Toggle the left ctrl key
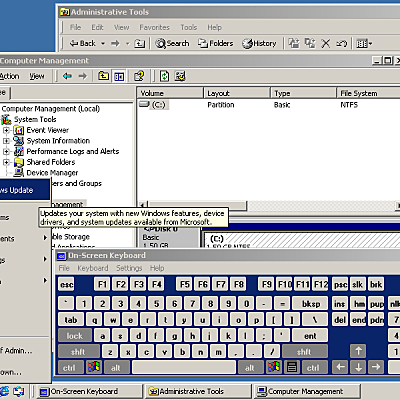This screenshot has width=400, height=400. click(x=70, y=368)
